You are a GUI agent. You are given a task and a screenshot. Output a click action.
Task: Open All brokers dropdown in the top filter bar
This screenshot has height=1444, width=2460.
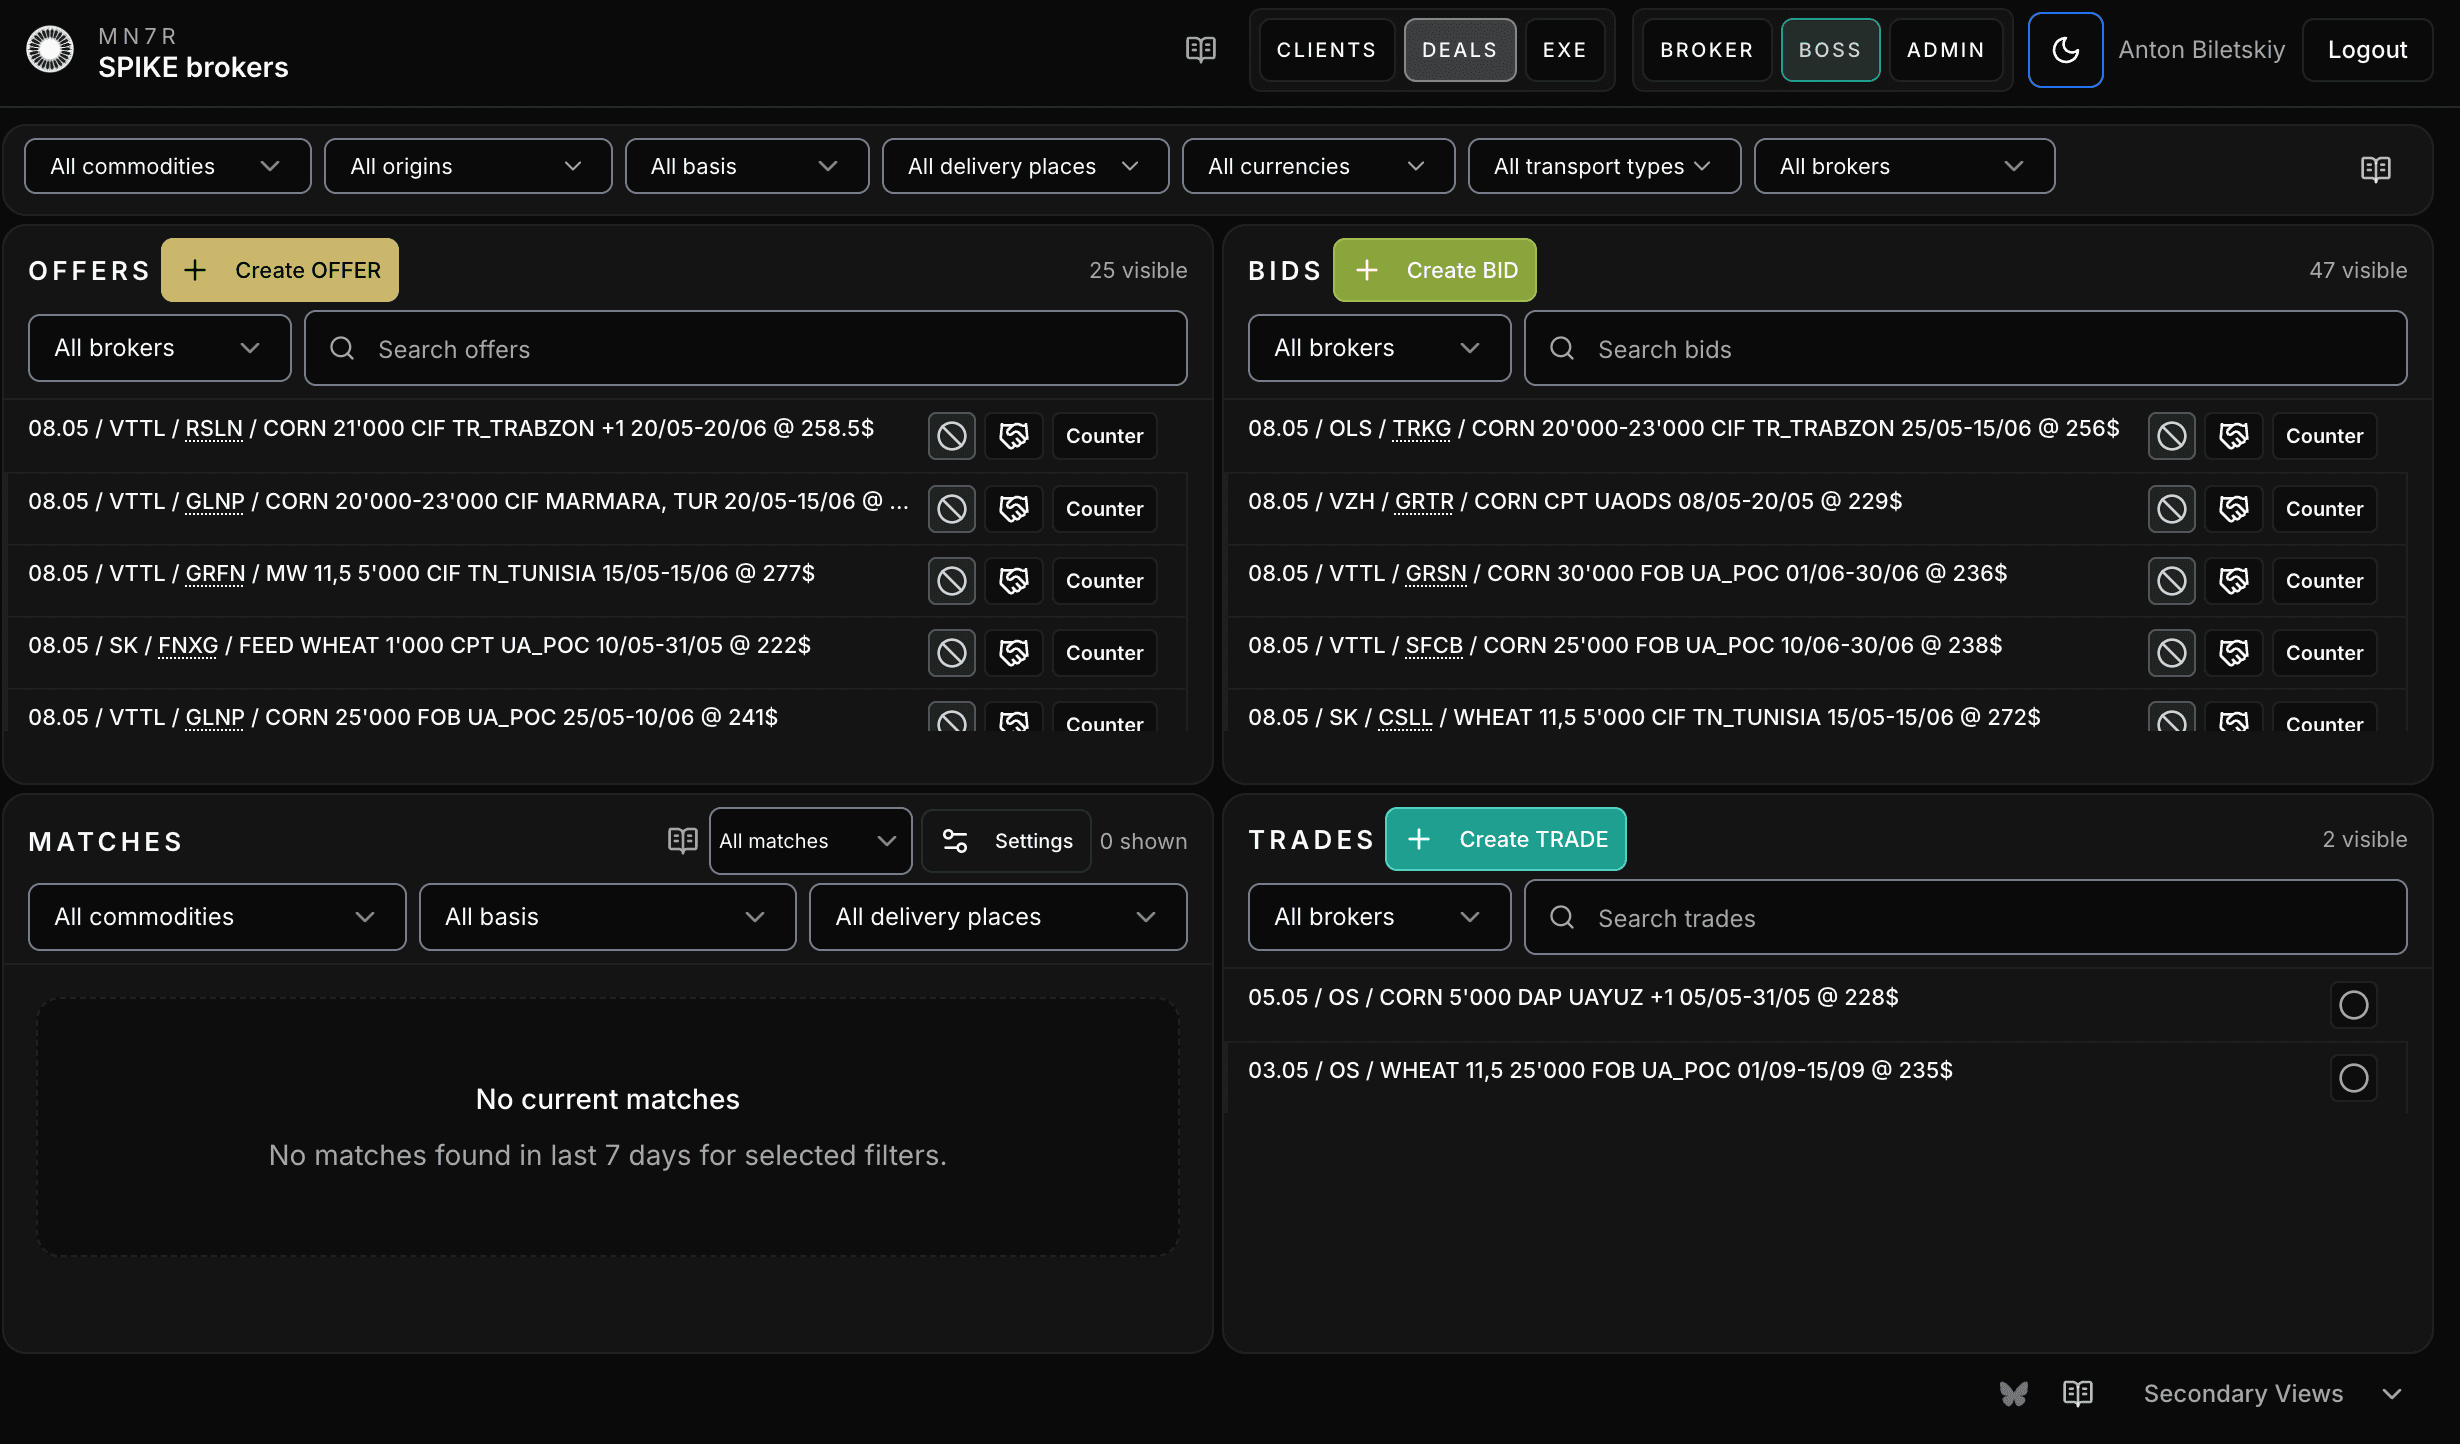1904,166
